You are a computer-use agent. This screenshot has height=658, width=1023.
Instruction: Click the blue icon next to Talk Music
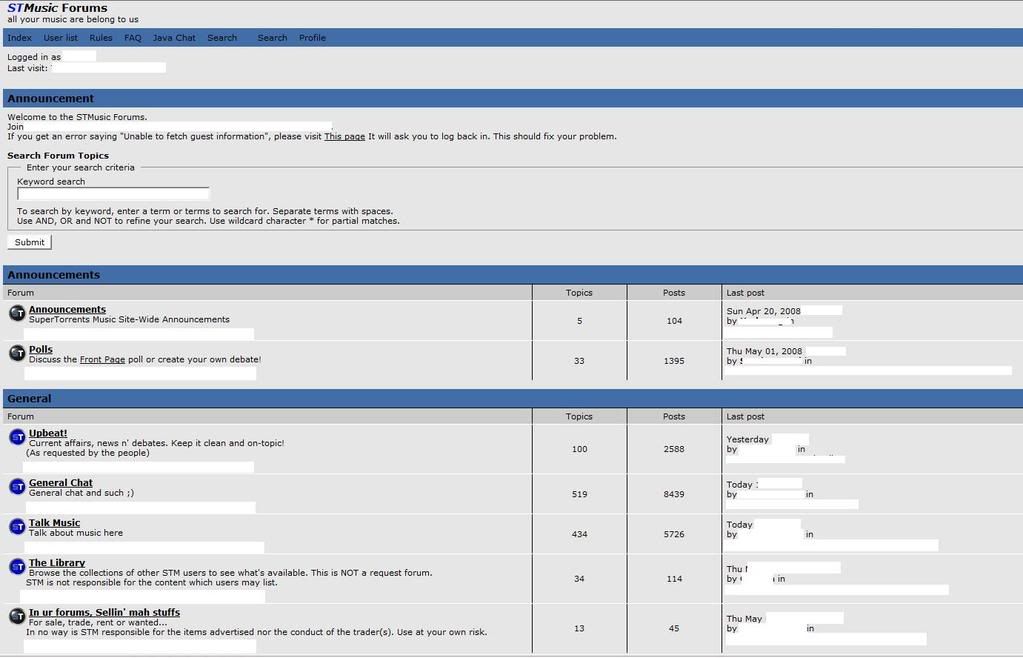point(17,527)
